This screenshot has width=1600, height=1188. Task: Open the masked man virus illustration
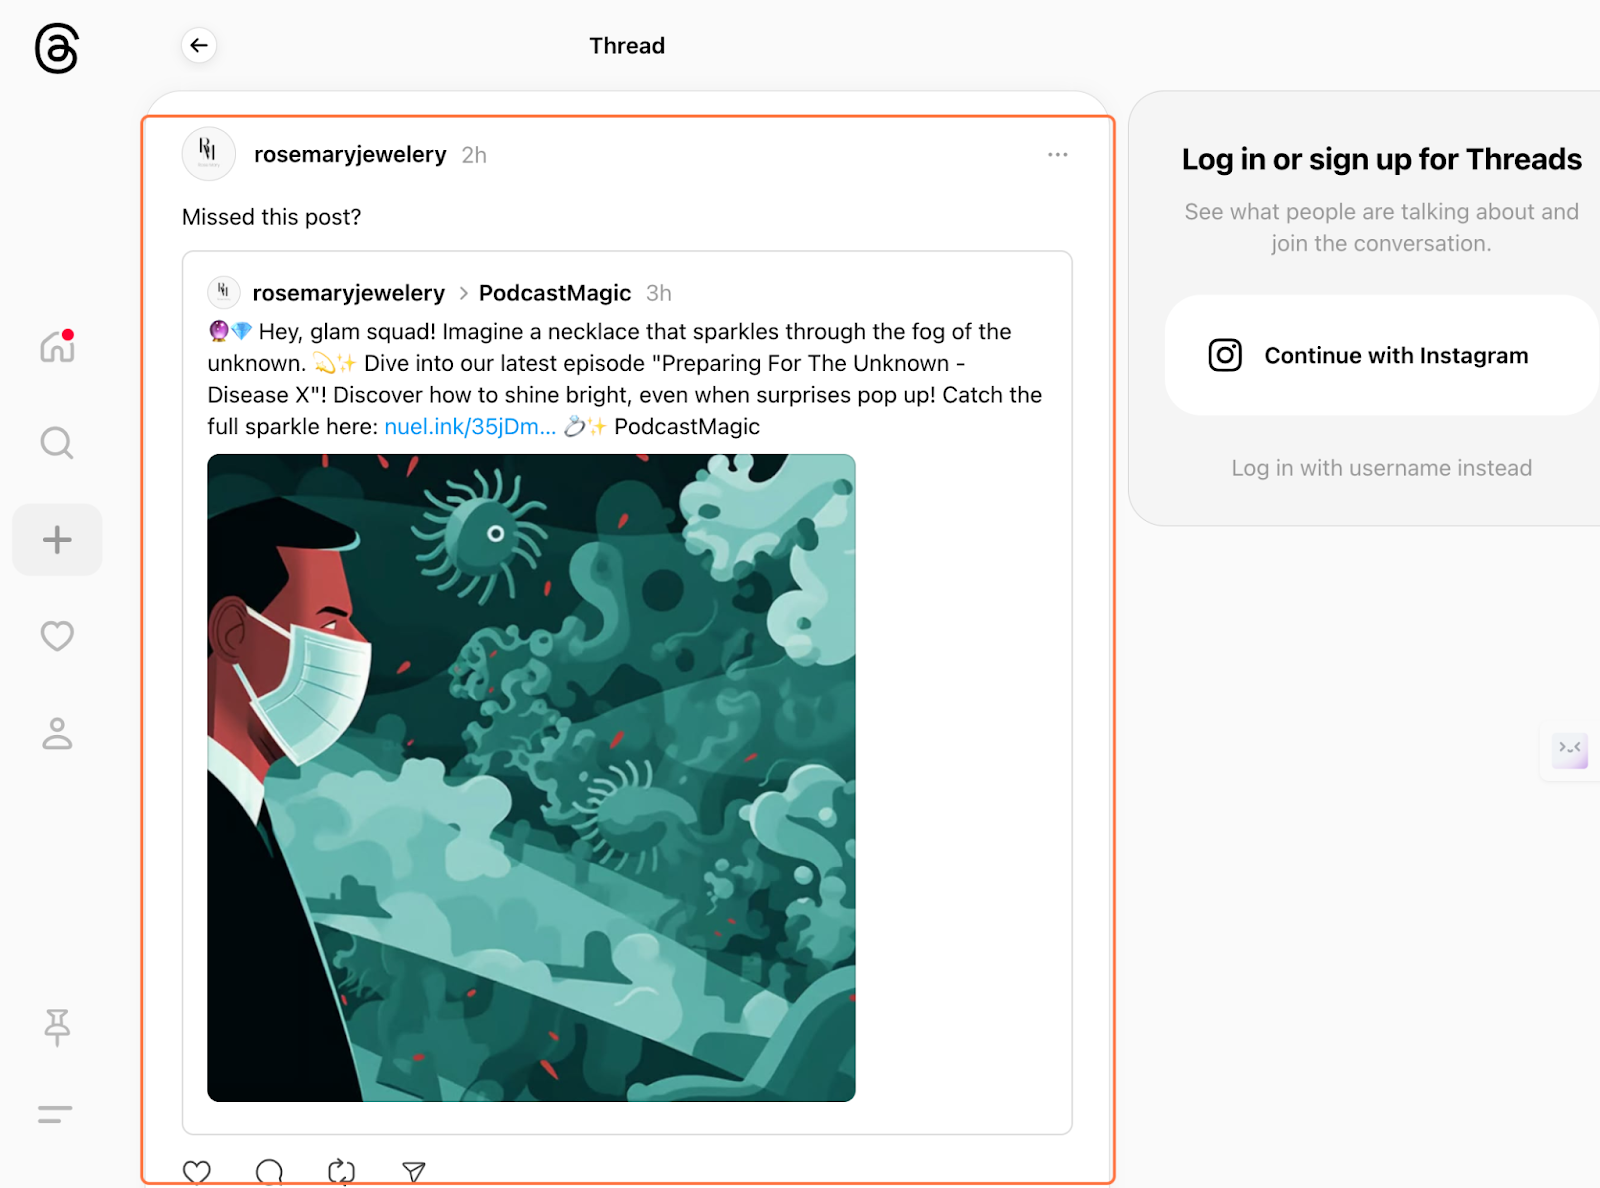pyautogui.click(x=531, y=778)
